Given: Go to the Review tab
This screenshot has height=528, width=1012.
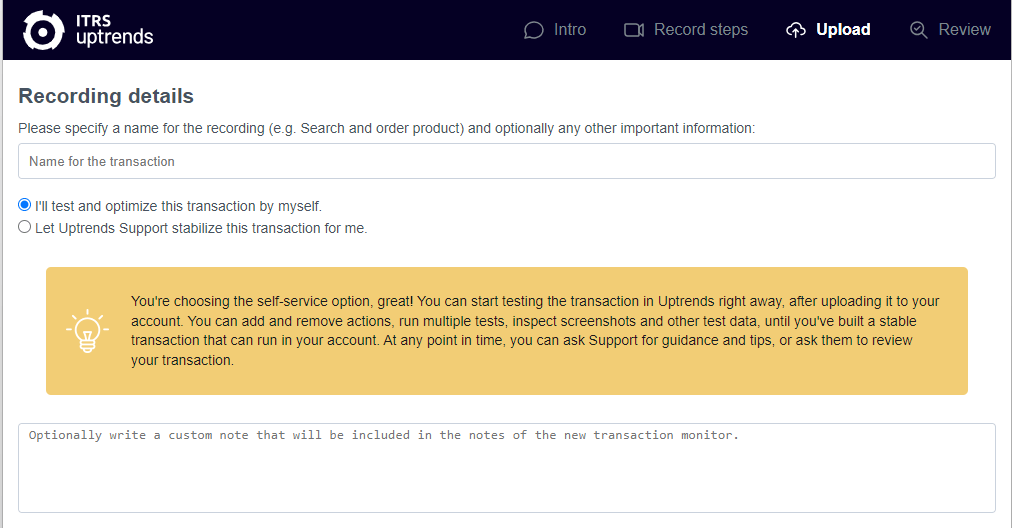Looking at the screenshot, I should [951, 30].
